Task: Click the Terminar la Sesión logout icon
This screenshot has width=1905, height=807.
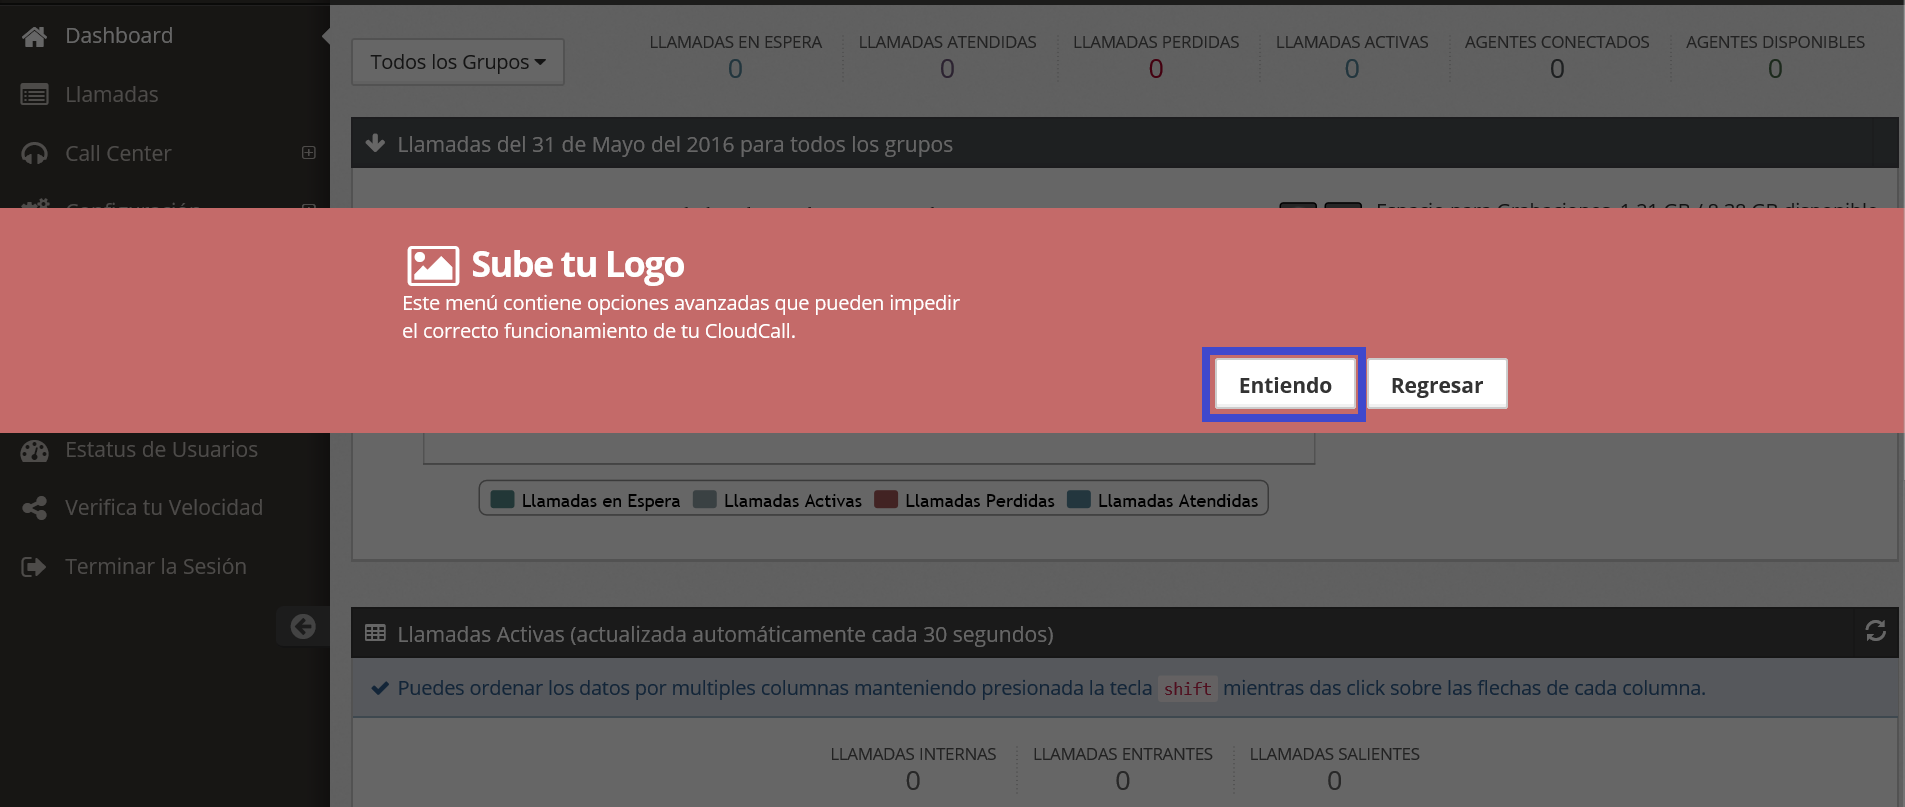Action: [x=34, y=567]
